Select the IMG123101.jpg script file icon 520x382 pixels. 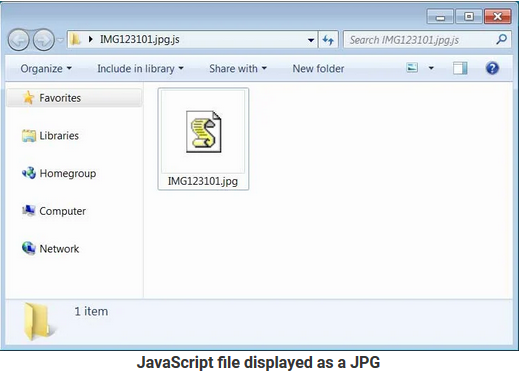click(203, 132)
